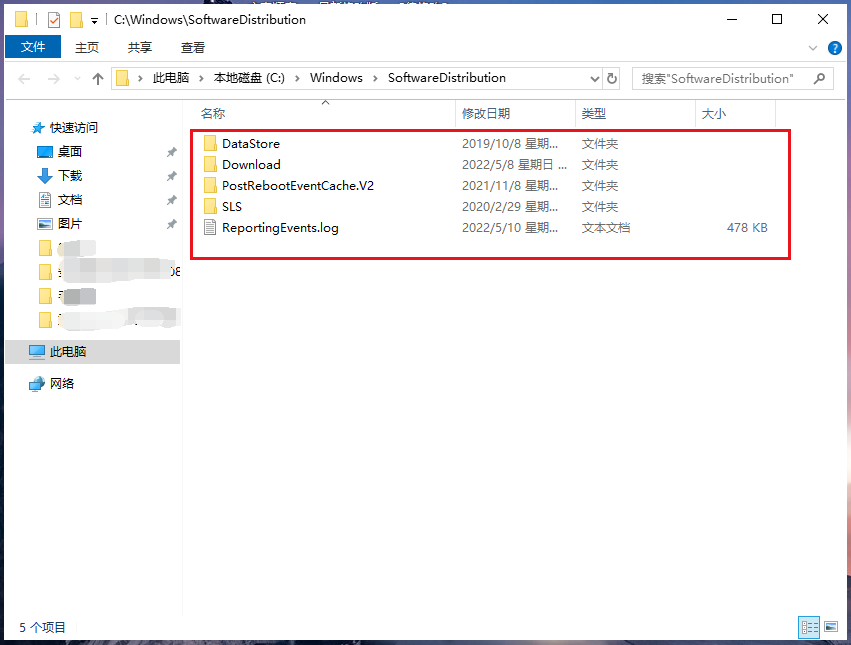
Task: Click Windows in the address breadcrumb
Action: click(336, 78)
